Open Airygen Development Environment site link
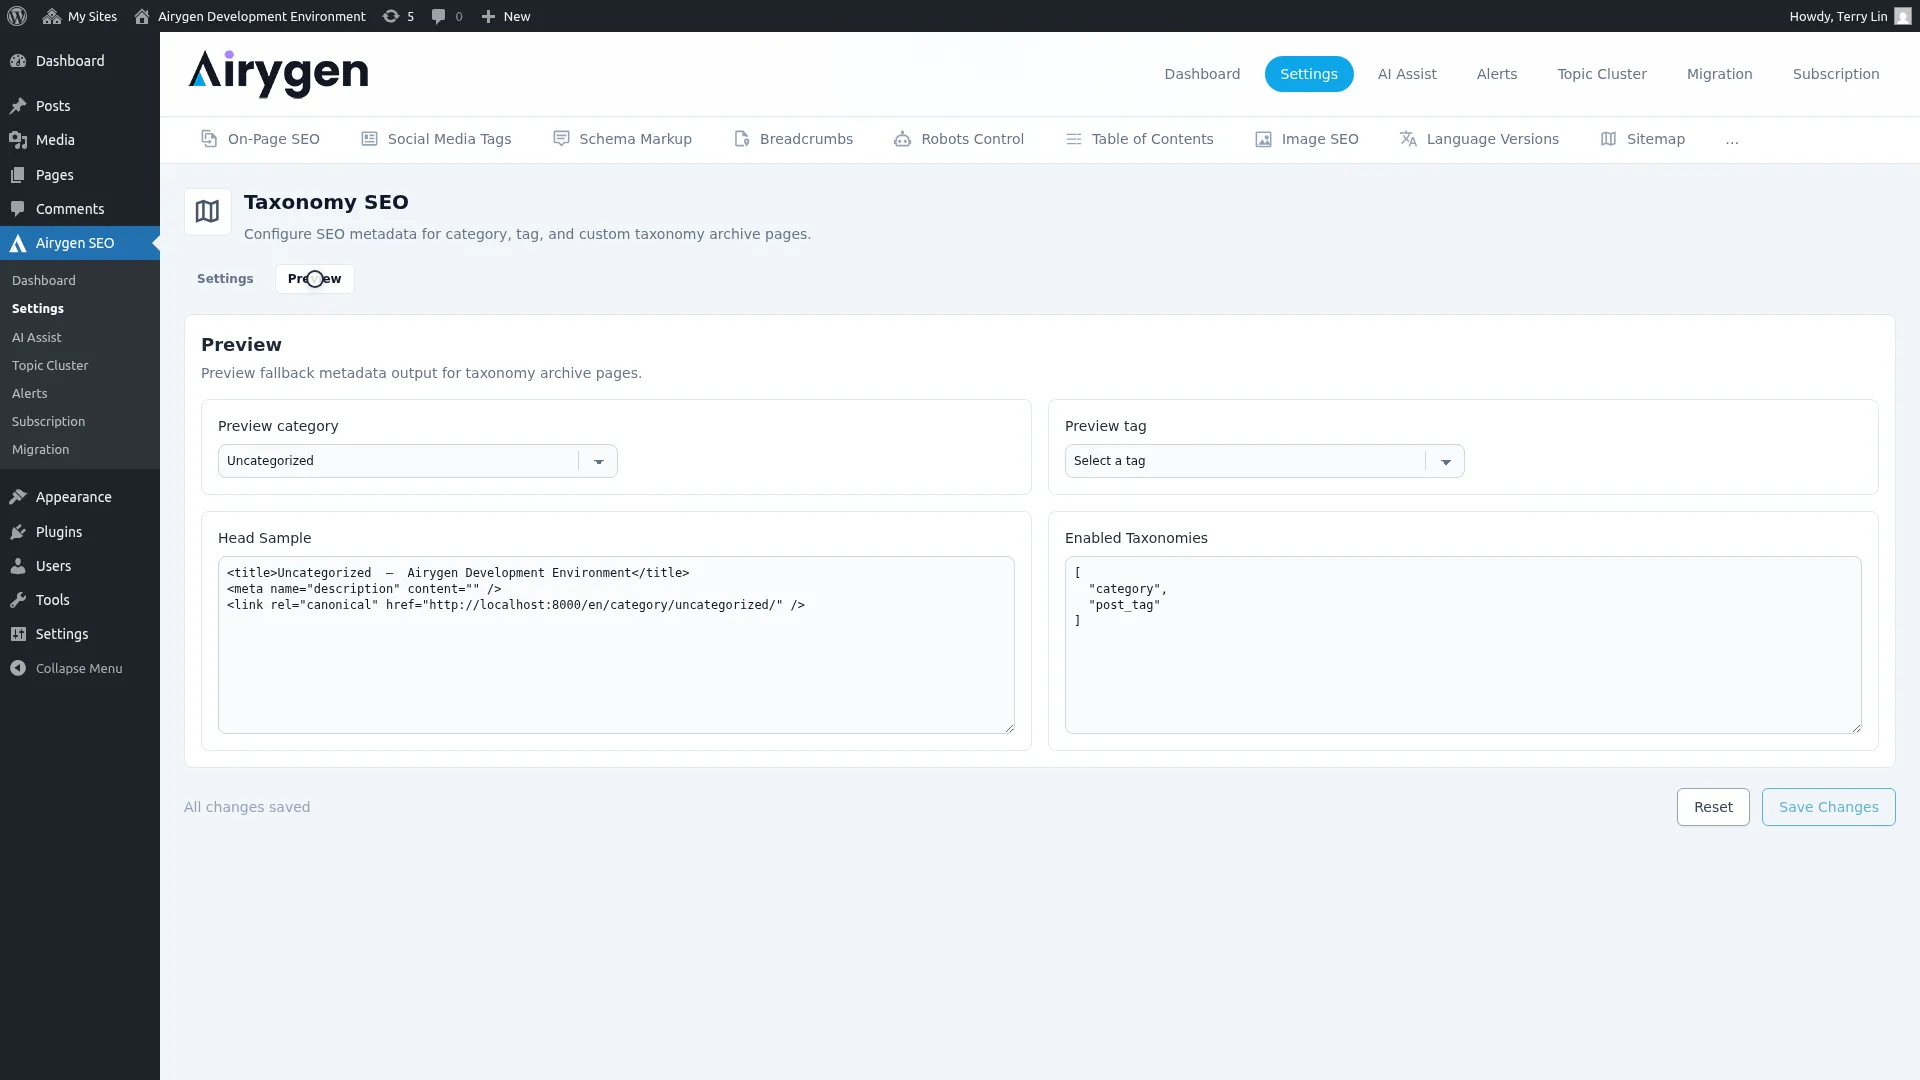Viewport: 1920px width, 1080px height. (x=250, y=16)
